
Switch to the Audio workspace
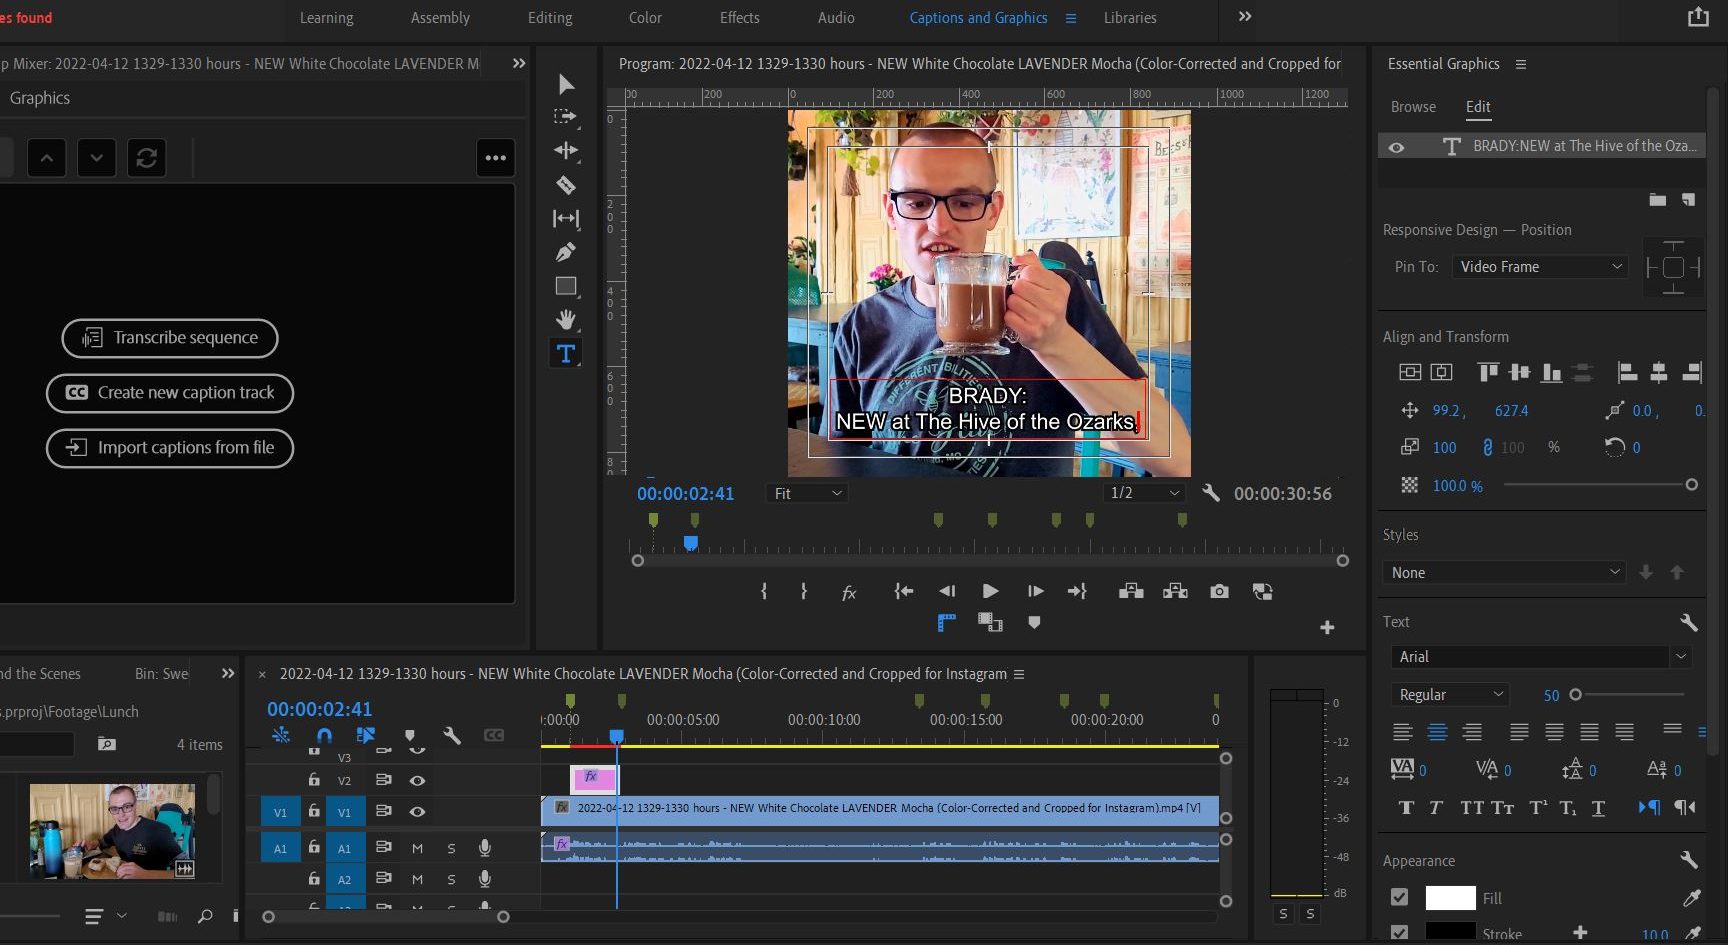[x=836, y=18]
